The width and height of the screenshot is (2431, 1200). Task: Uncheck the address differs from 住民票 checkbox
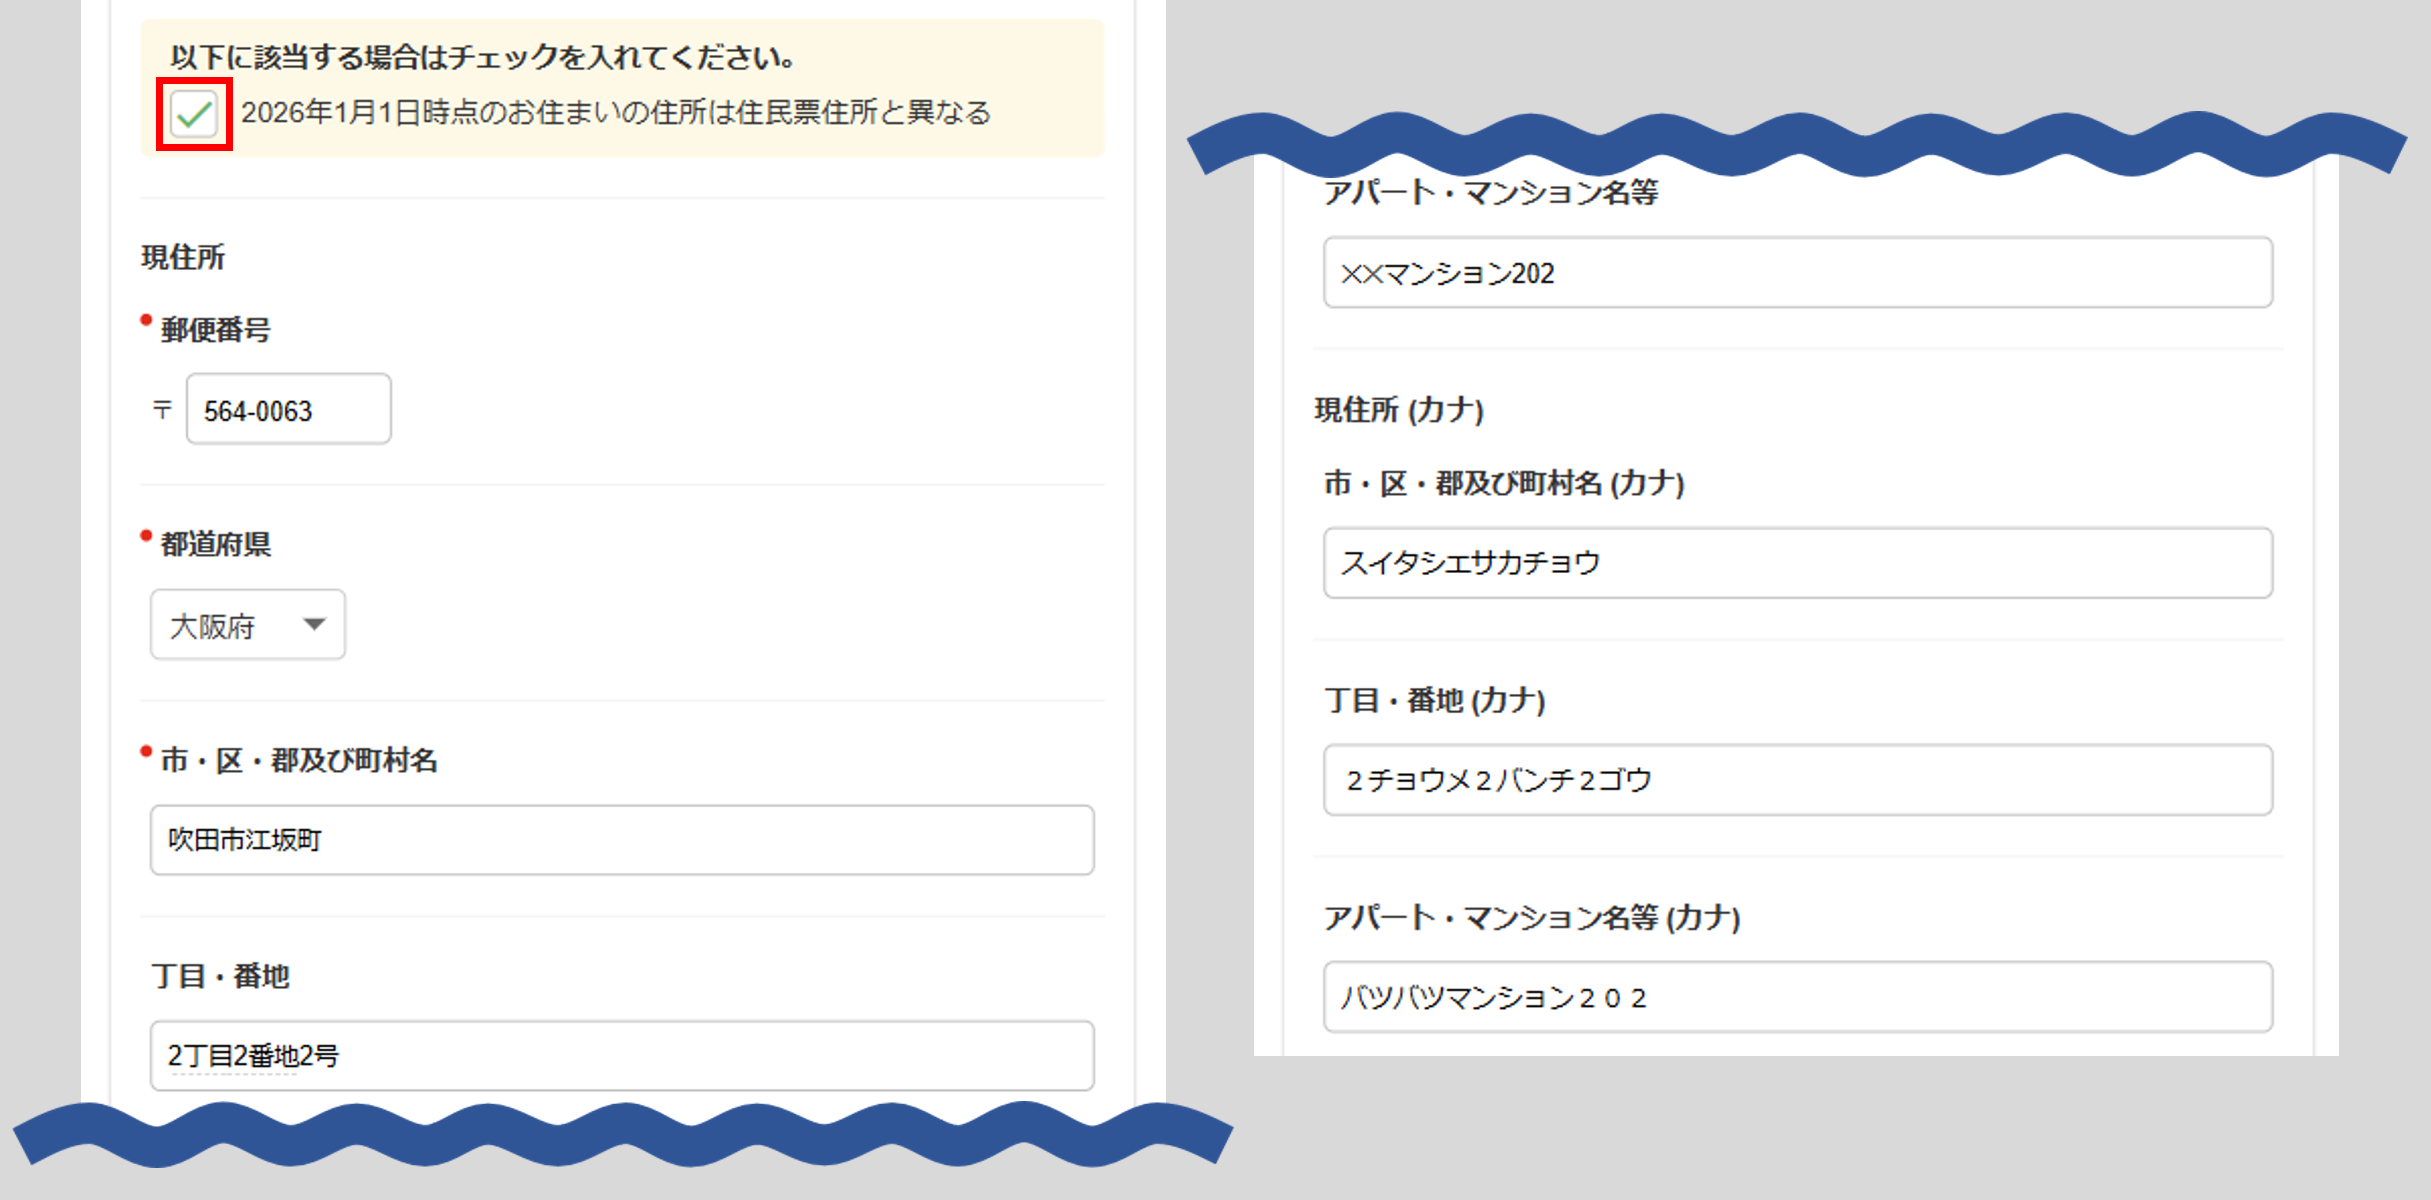click(x=194, y=114)
